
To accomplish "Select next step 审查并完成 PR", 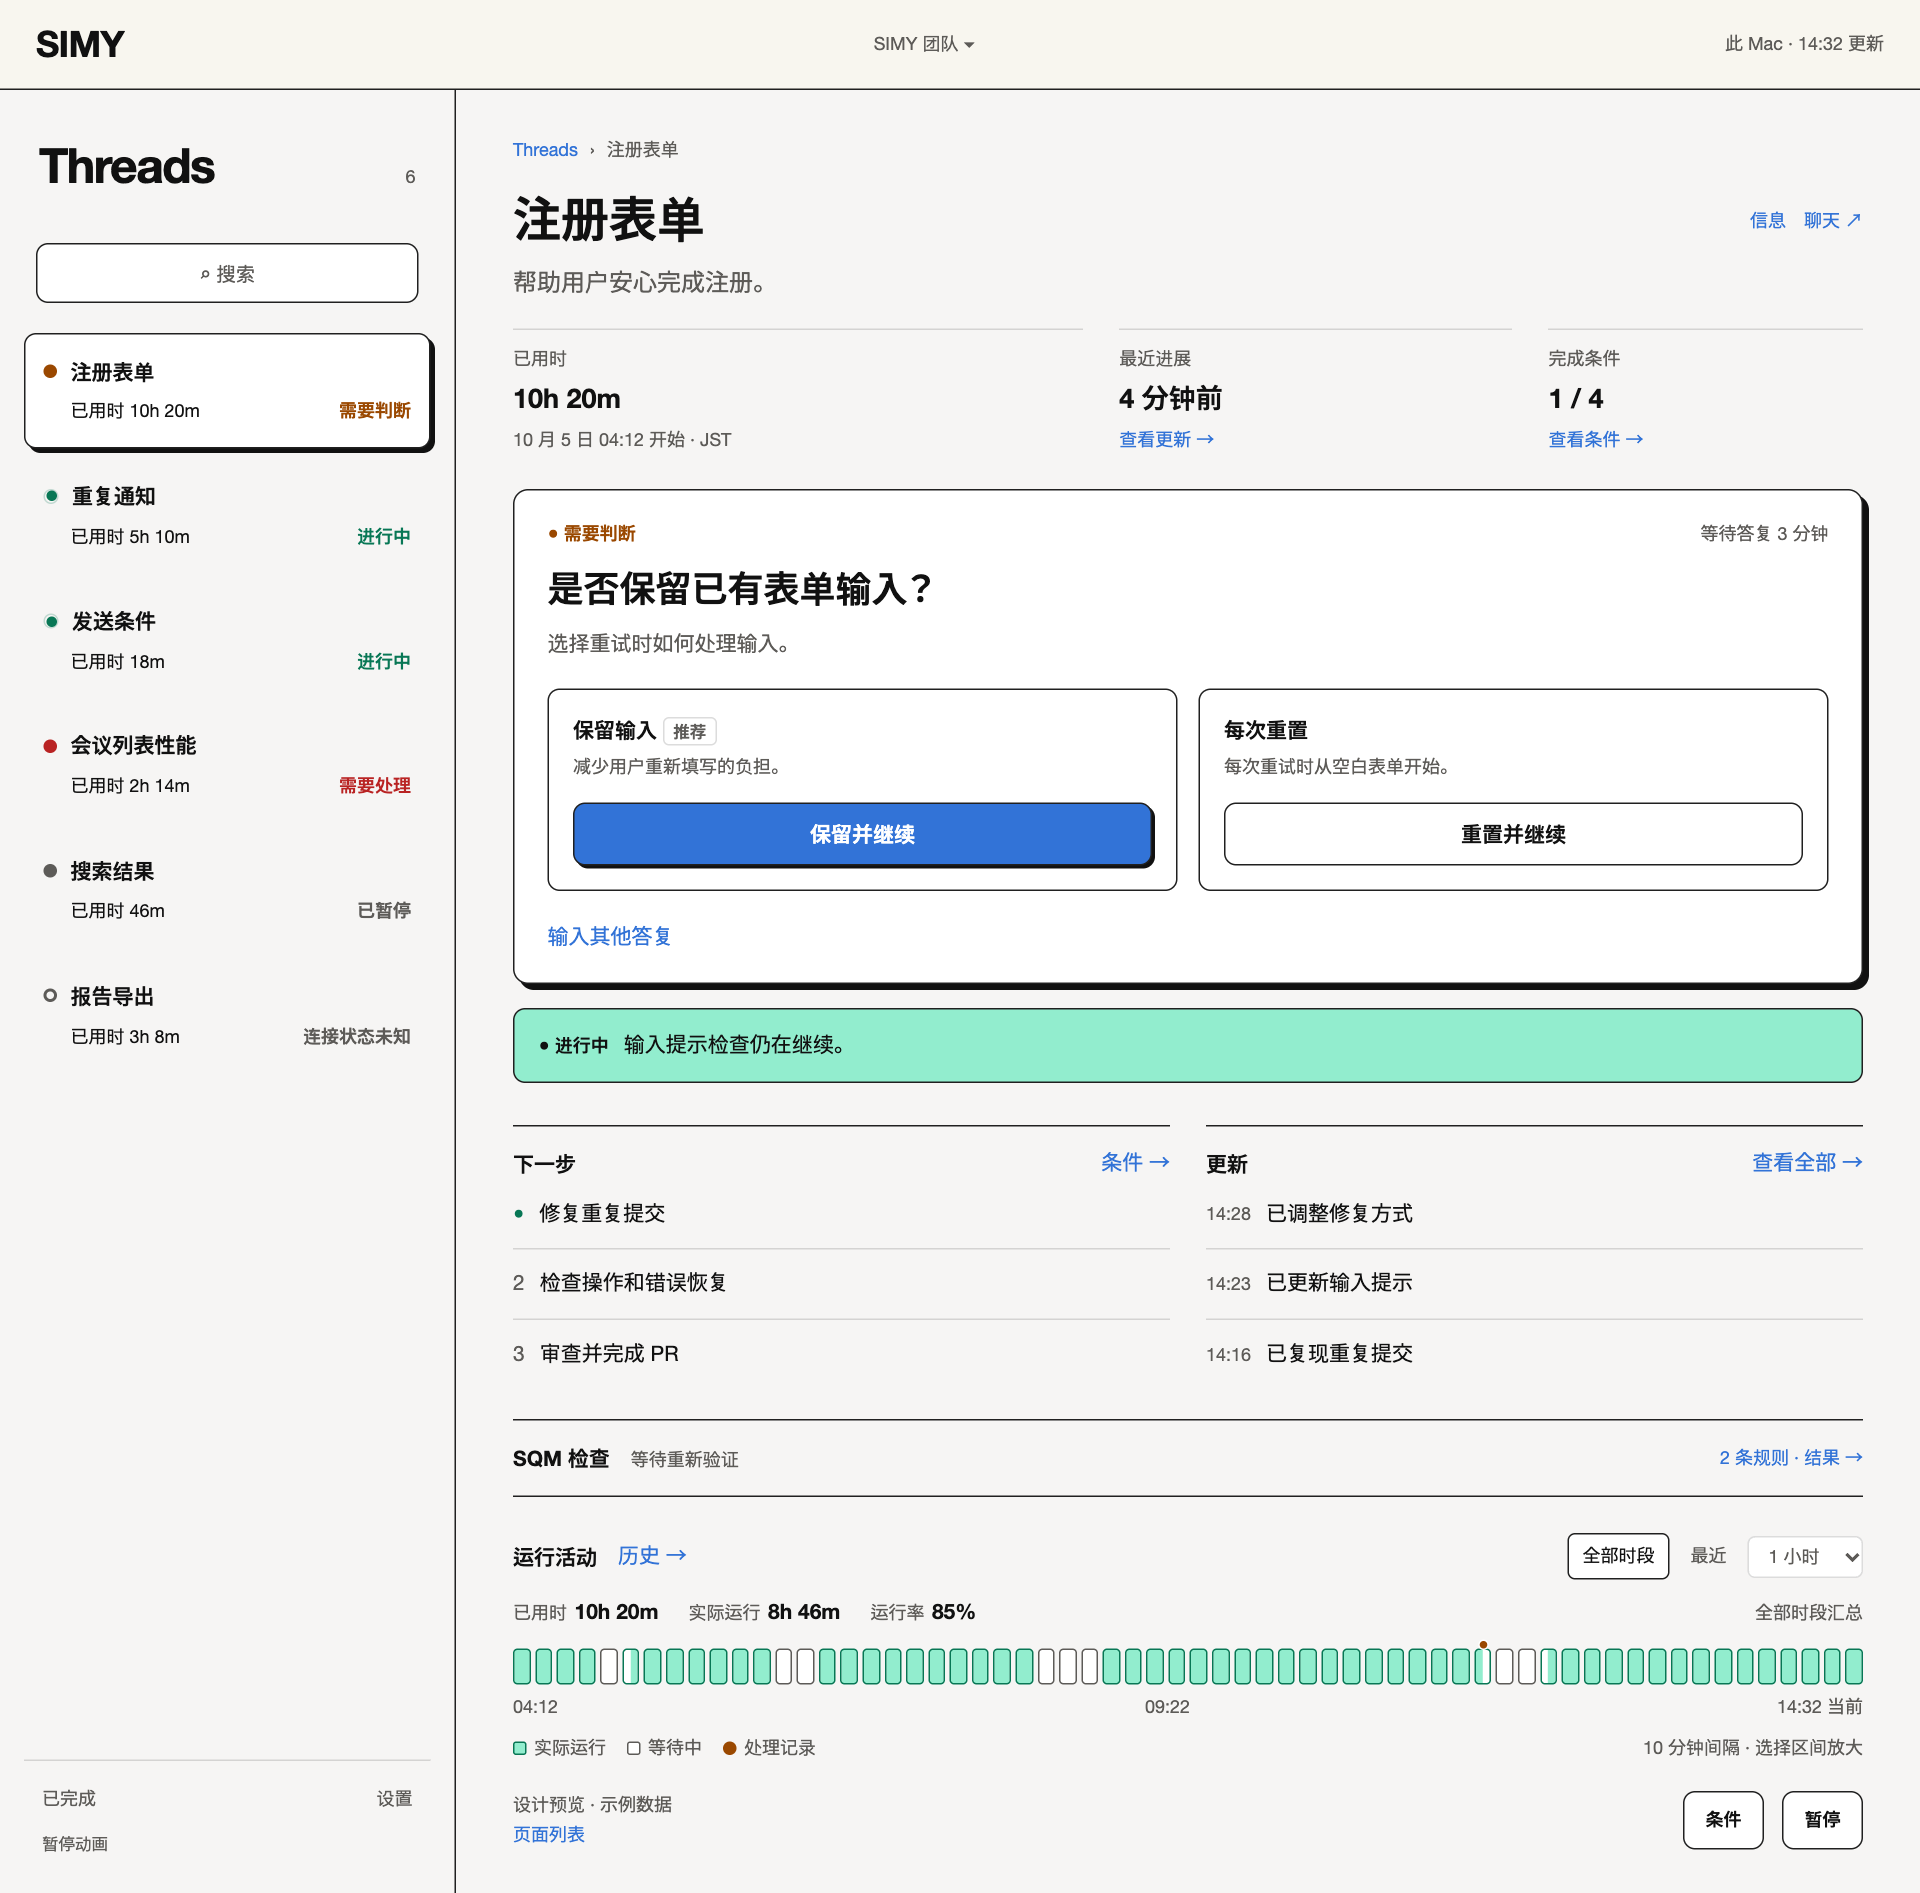I will [x=841, y=1354].
